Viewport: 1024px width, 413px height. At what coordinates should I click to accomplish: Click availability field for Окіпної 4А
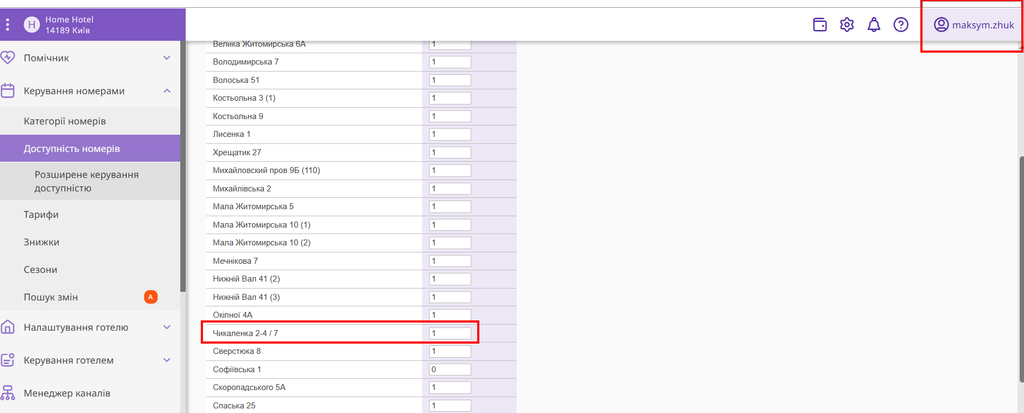click(450, 315)
